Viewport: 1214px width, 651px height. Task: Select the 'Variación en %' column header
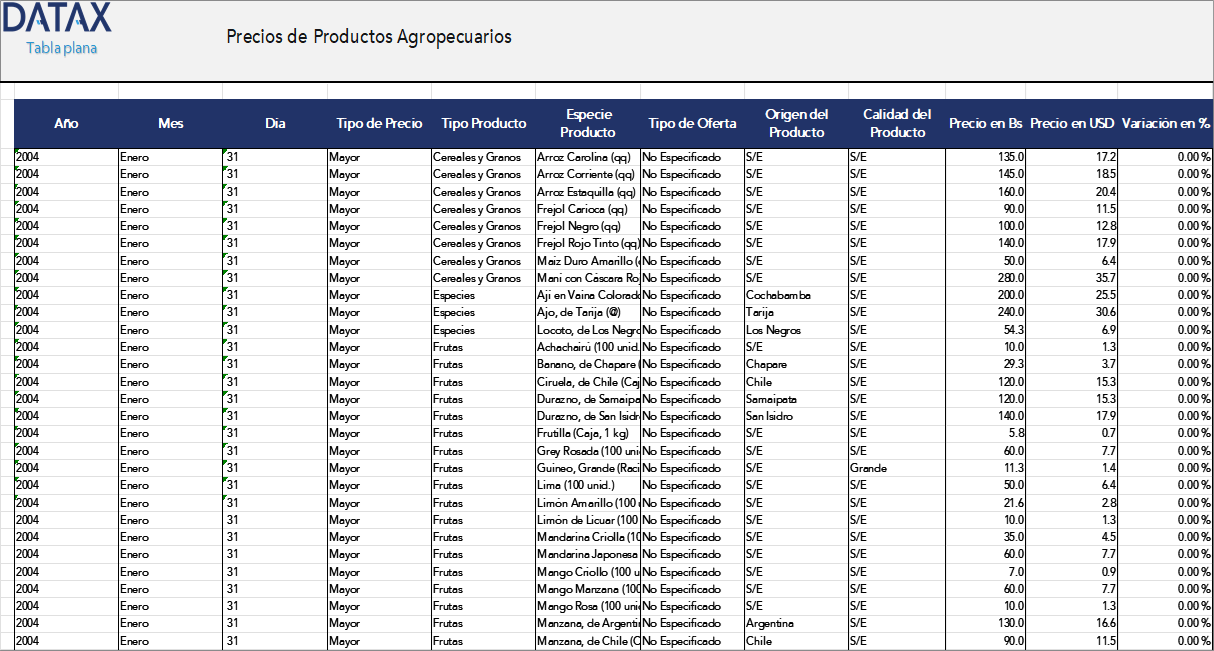[1167, 123]
